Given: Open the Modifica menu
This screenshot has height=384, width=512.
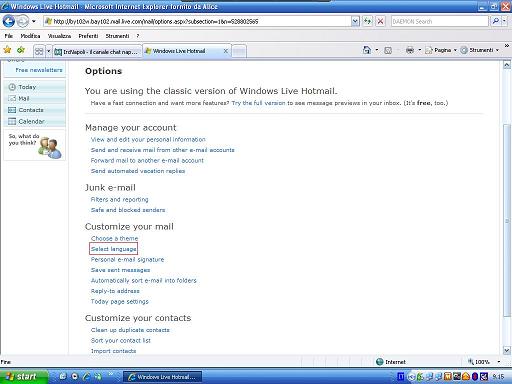Looking at the screenshot, I should point(30,36).
